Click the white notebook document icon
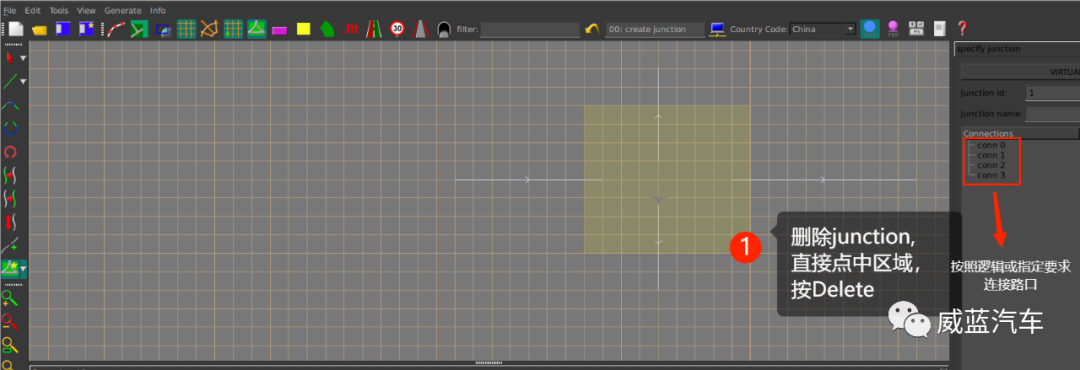Screen dimensions: 1080x370 [x=939, y=29]
